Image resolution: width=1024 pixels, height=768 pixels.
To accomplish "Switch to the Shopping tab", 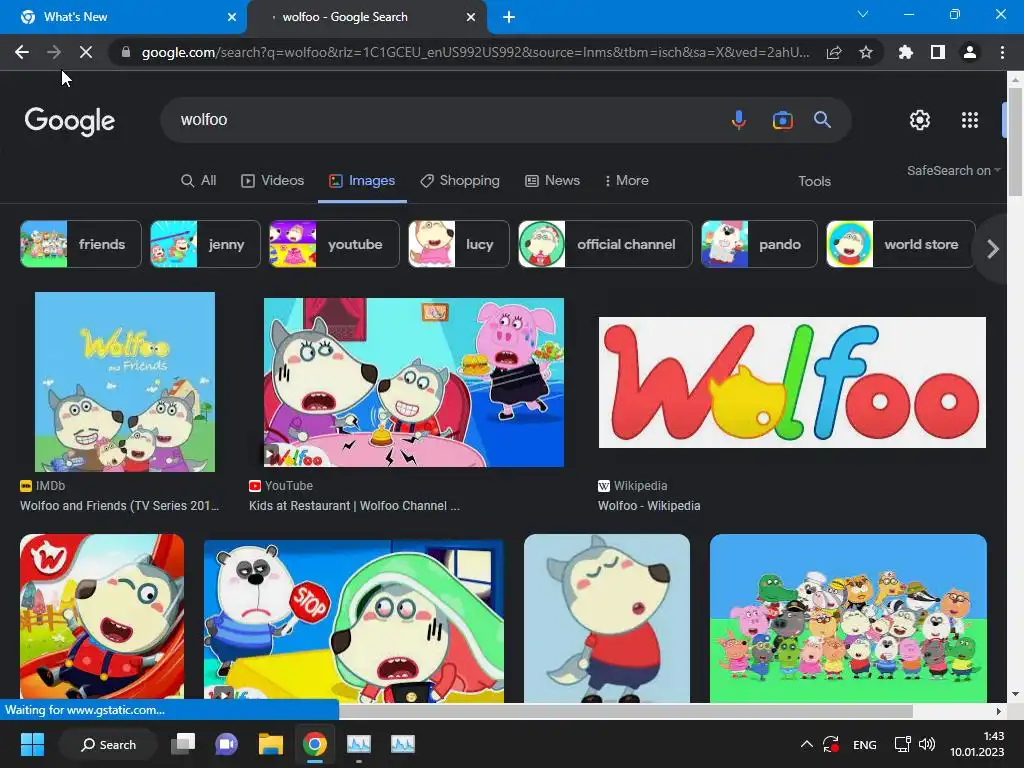I will click(x=460, y=180).
